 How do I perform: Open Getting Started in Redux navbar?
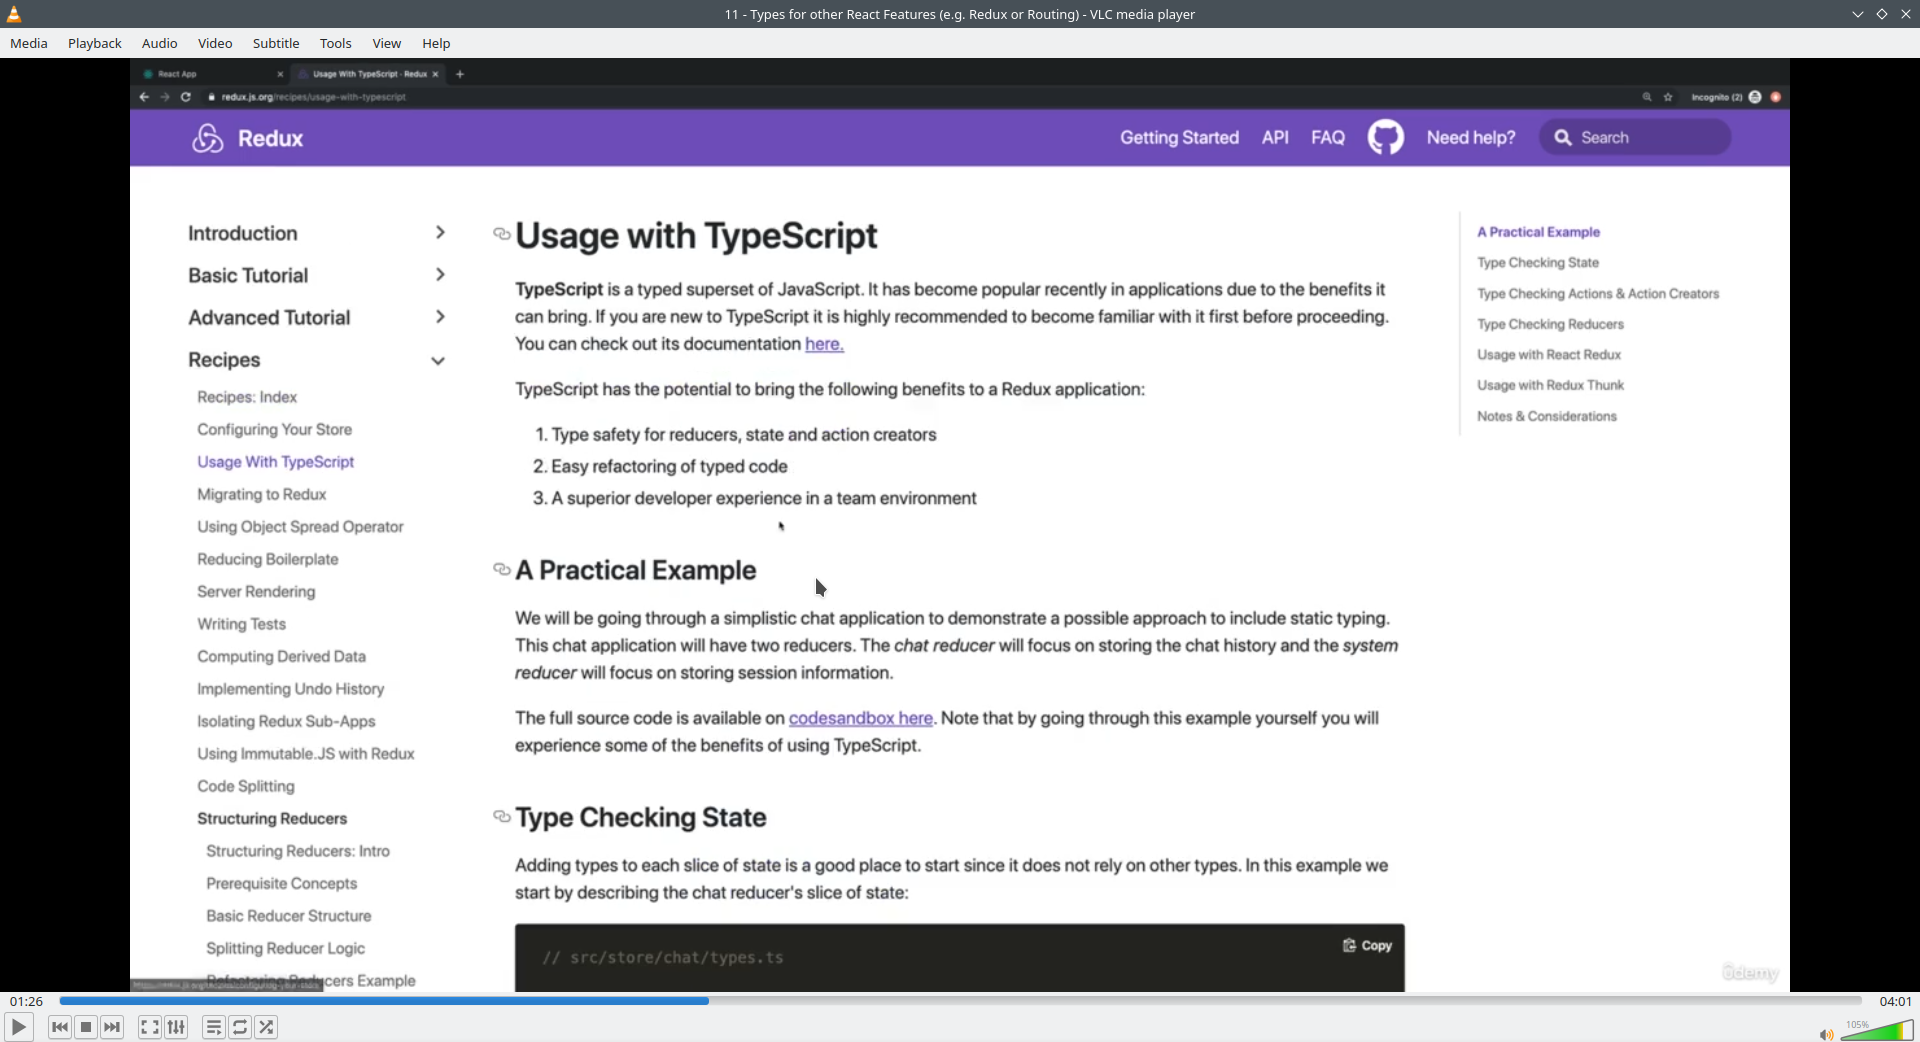click(x=1179, y=138)
